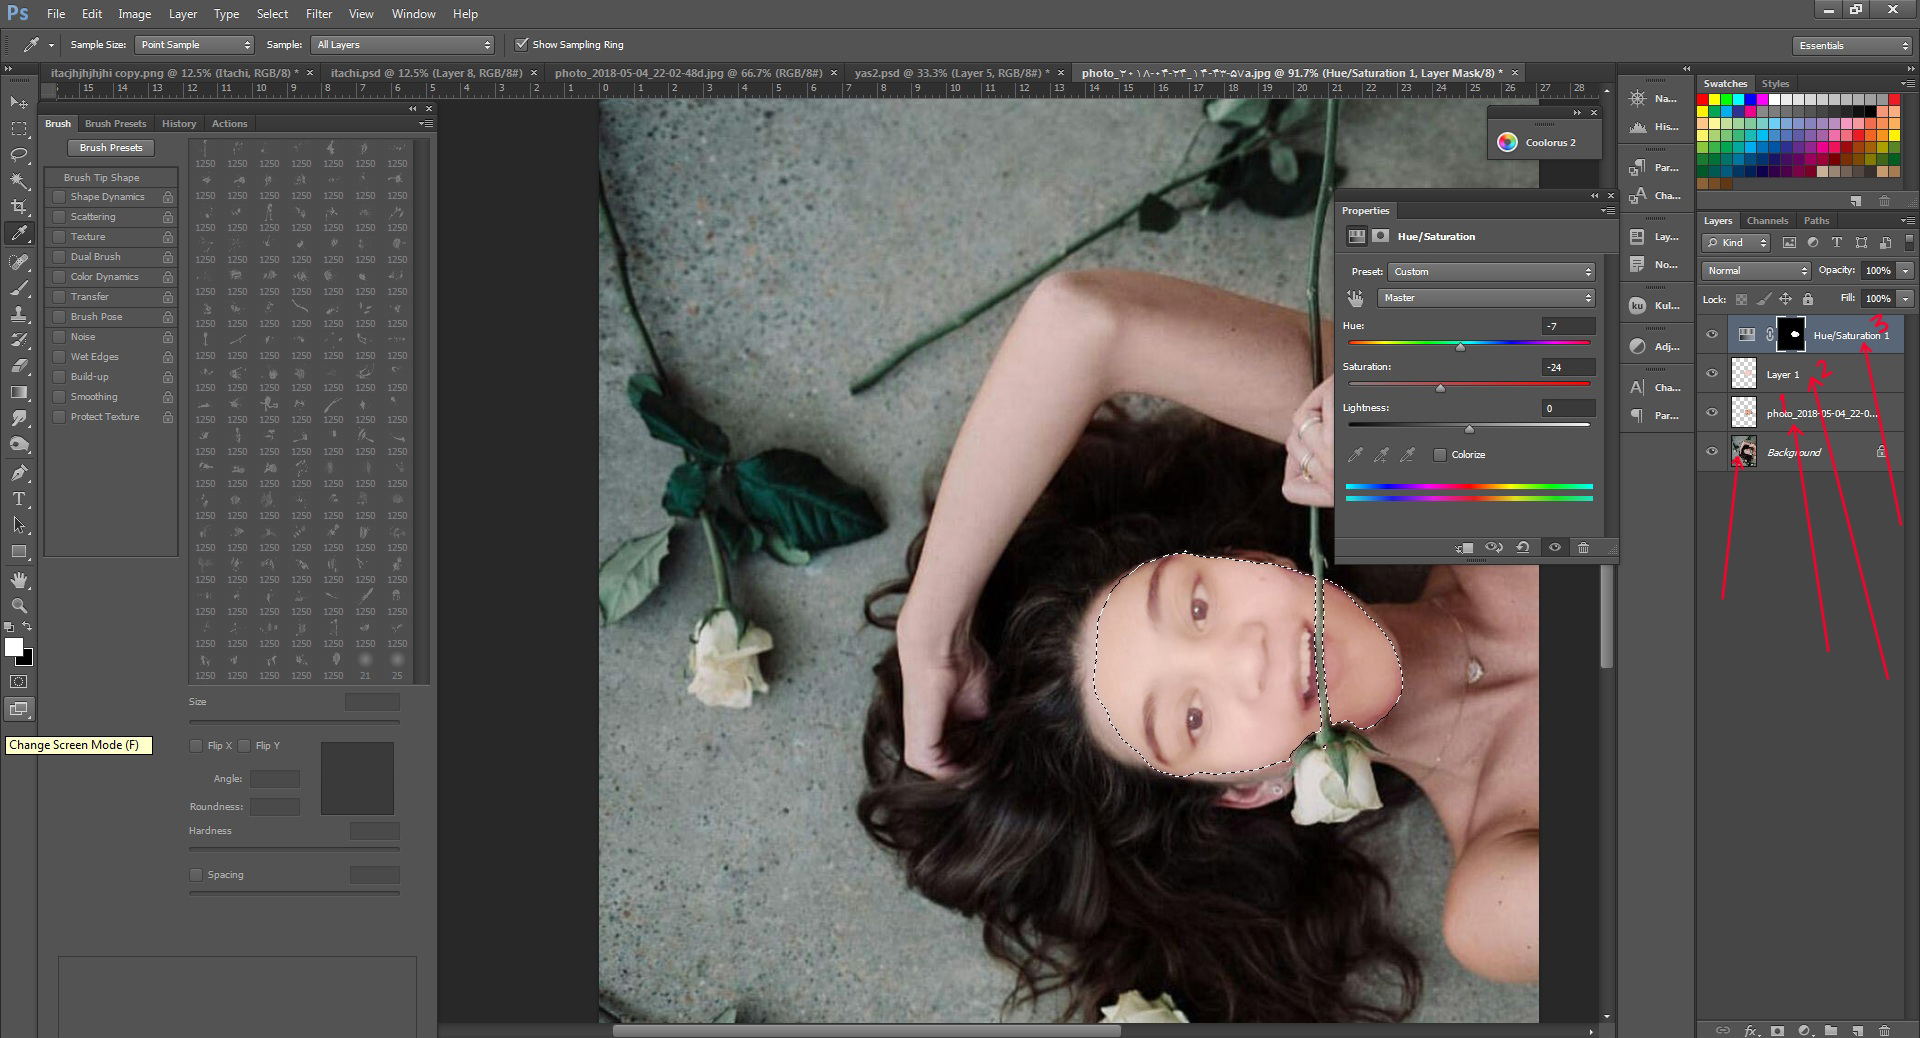Click the on-image adjustment hand tool

[1355, 298]
